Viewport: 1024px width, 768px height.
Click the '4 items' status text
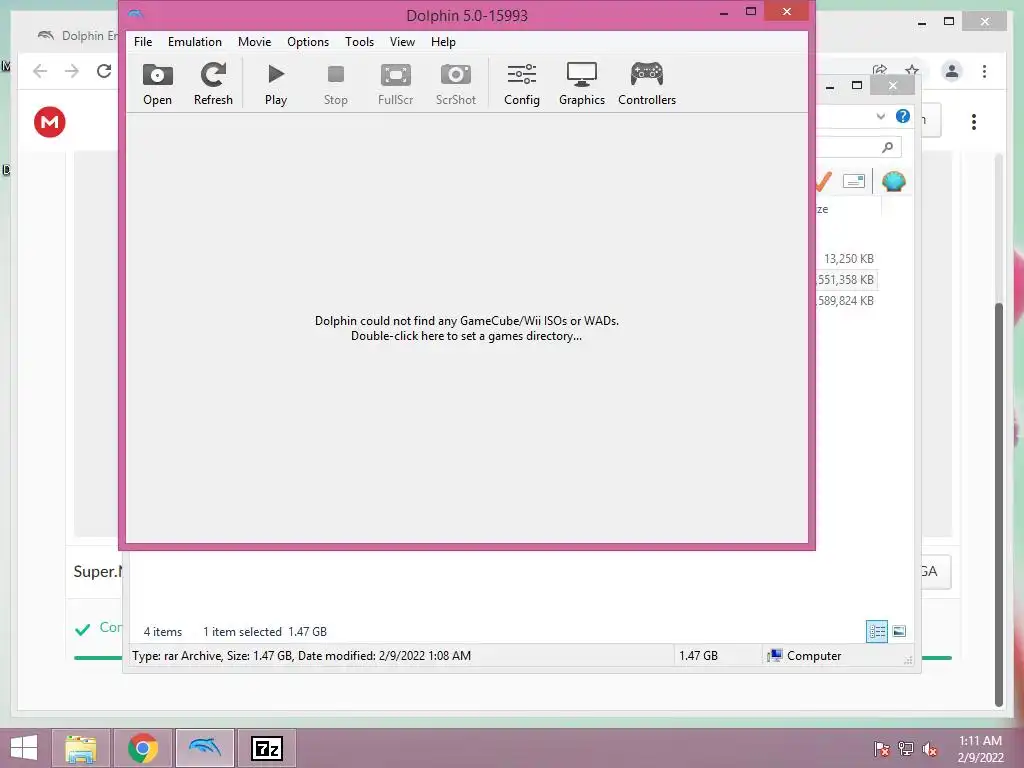click(163, 632)
